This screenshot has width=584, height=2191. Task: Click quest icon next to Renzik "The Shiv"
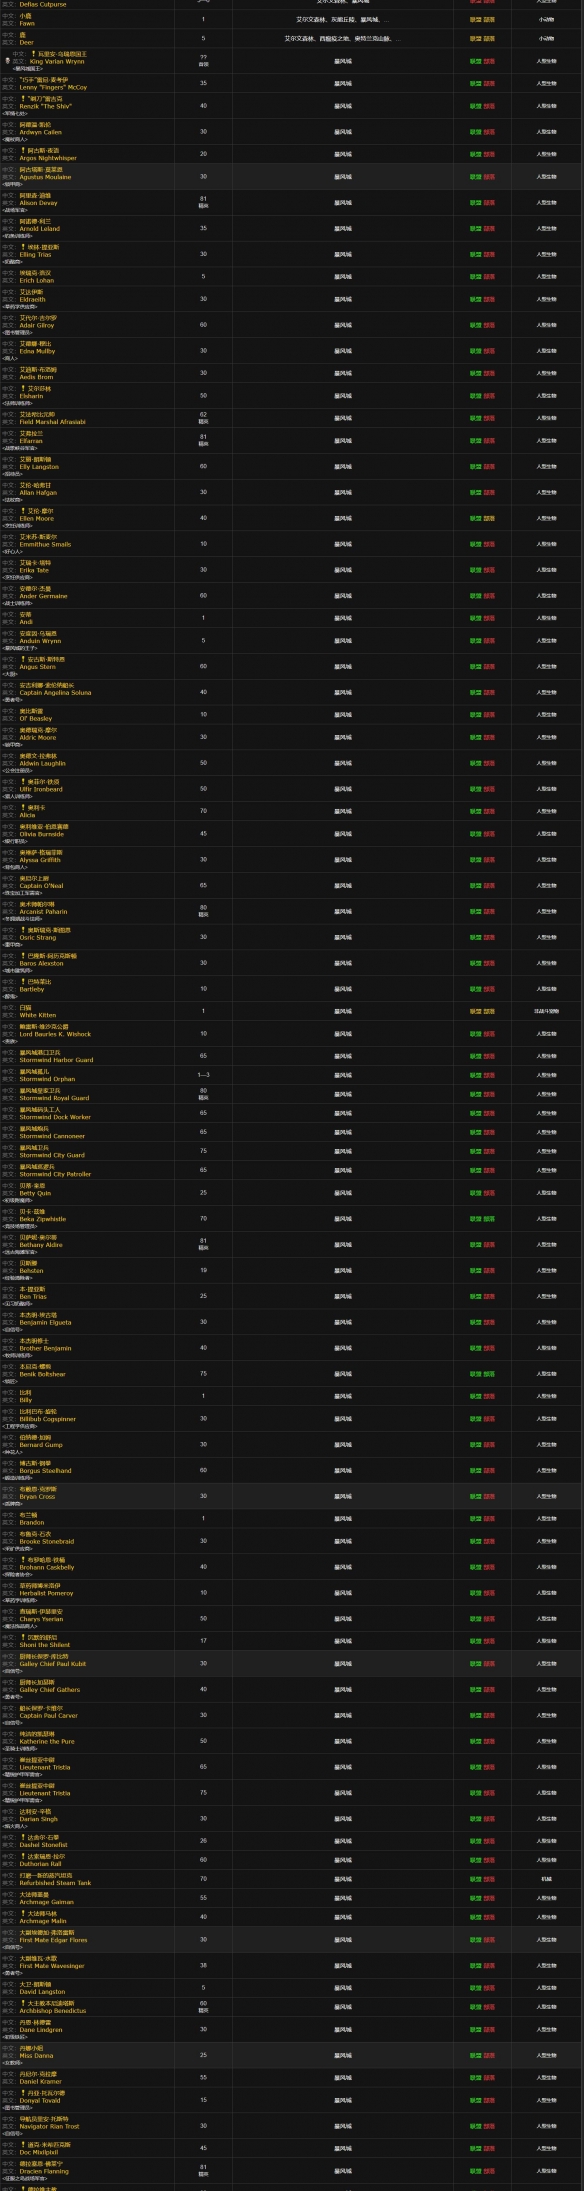23,100
